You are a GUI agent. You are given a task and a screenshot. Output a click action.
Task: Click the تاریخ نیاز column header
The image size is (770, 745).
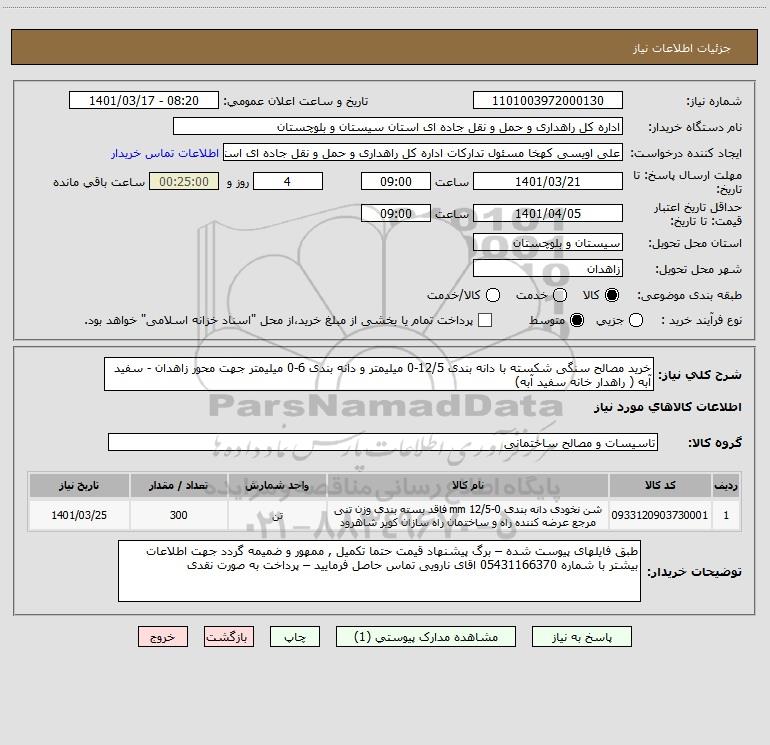point(79,486)
